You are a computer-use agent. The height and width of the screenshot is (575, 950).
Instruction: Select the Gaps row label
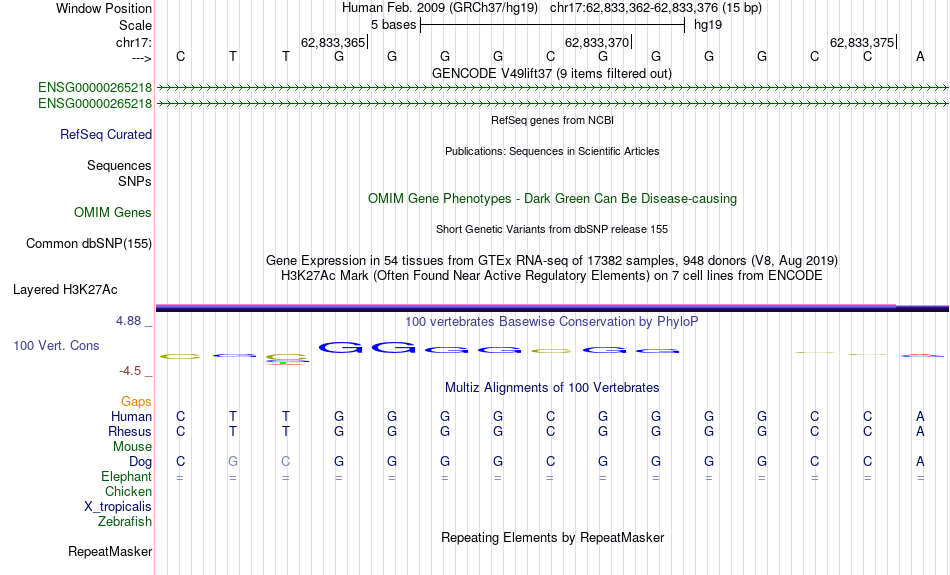[x=136, y=402]
